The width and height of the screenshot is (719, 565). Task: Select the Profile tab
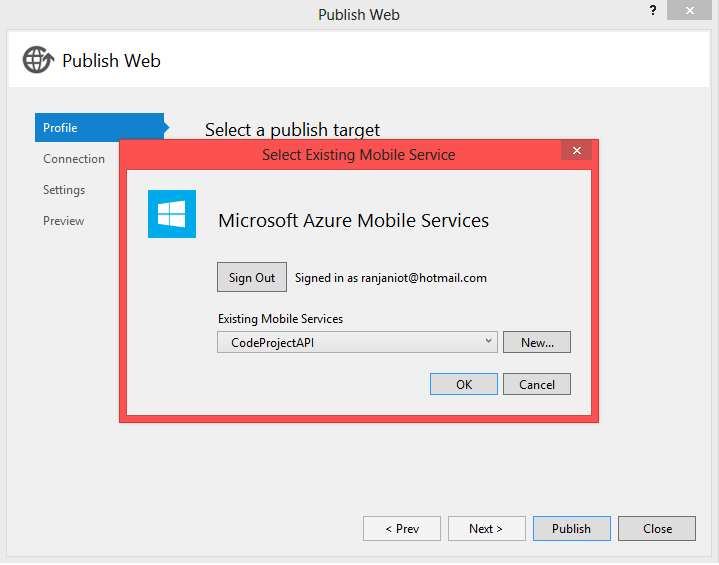100,127
